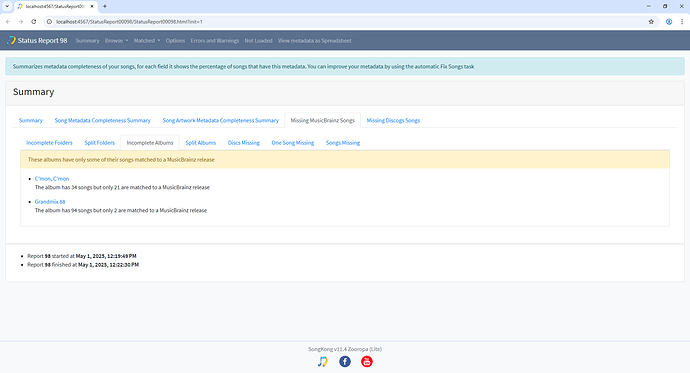This screenshot has height=373, width=690.
Task: Open the Songs Missing sub-tab
Action: tap(343, 143)
